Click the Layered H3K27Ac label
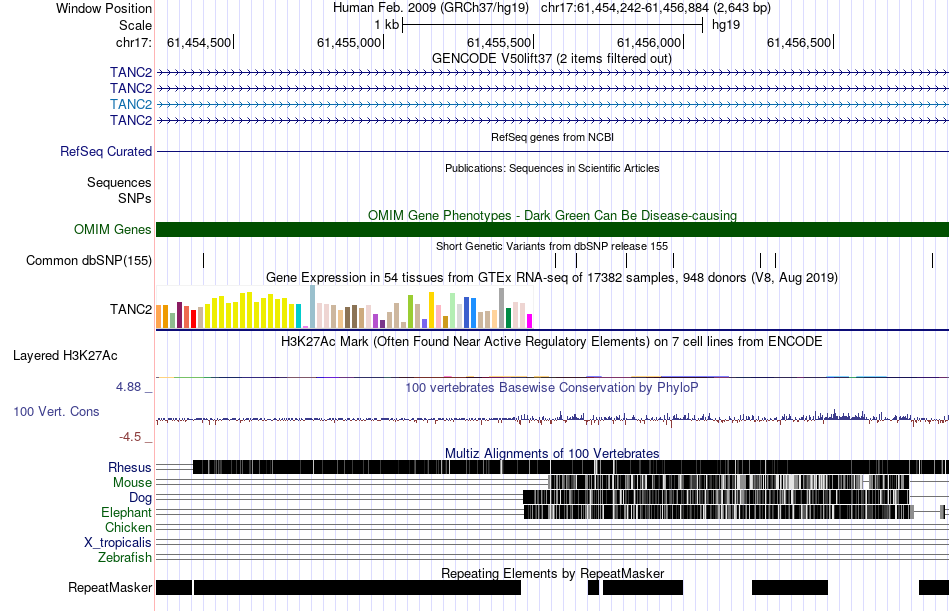 [x=65, y=356]
